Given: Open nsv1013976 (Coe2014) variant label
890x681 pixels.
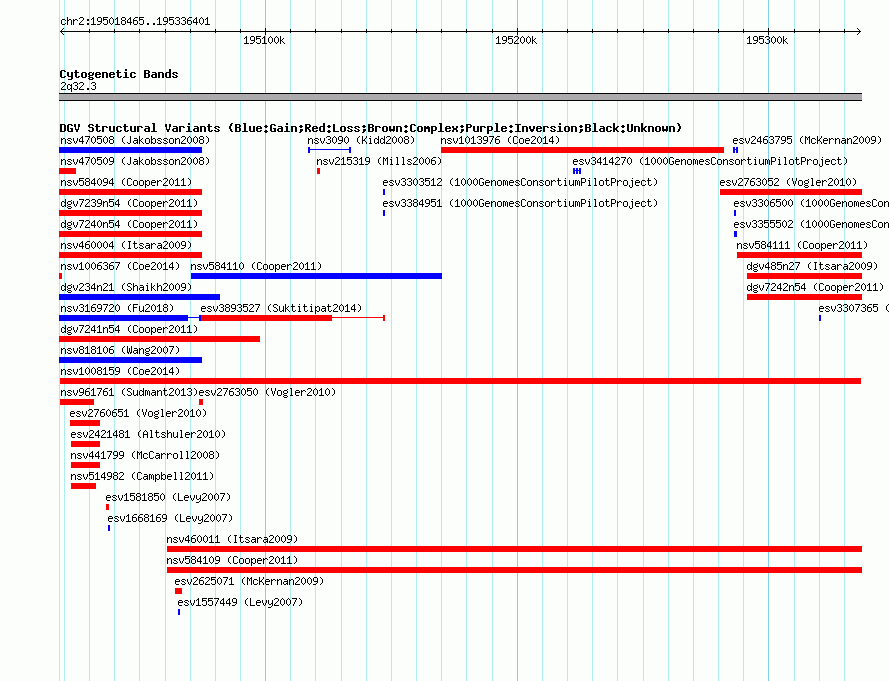Looking at the screenshot, I should (x=500, y=140).
